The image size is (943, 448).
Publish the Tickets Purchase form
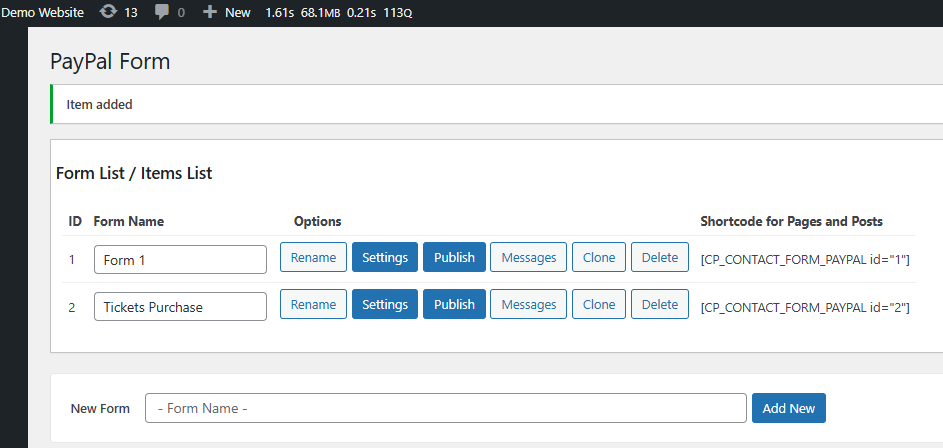(454, 304)
